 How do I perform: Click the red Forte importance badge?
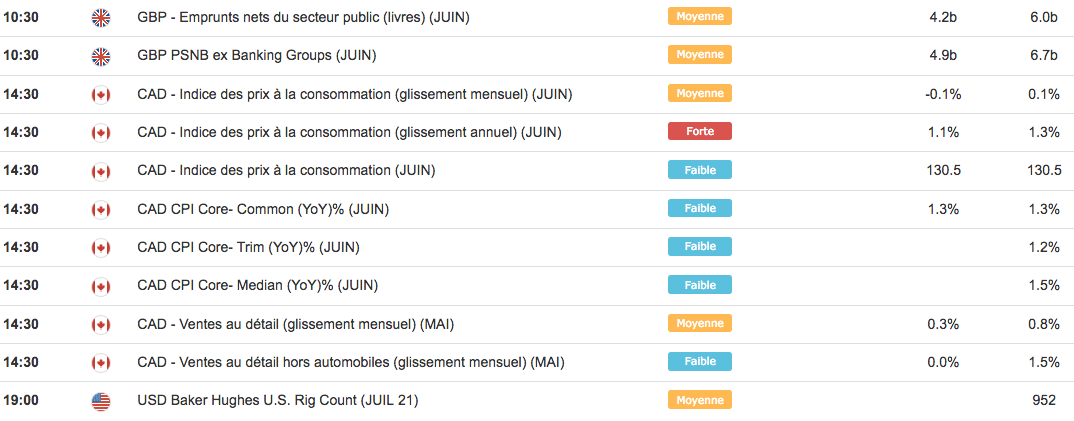[699, 131]
